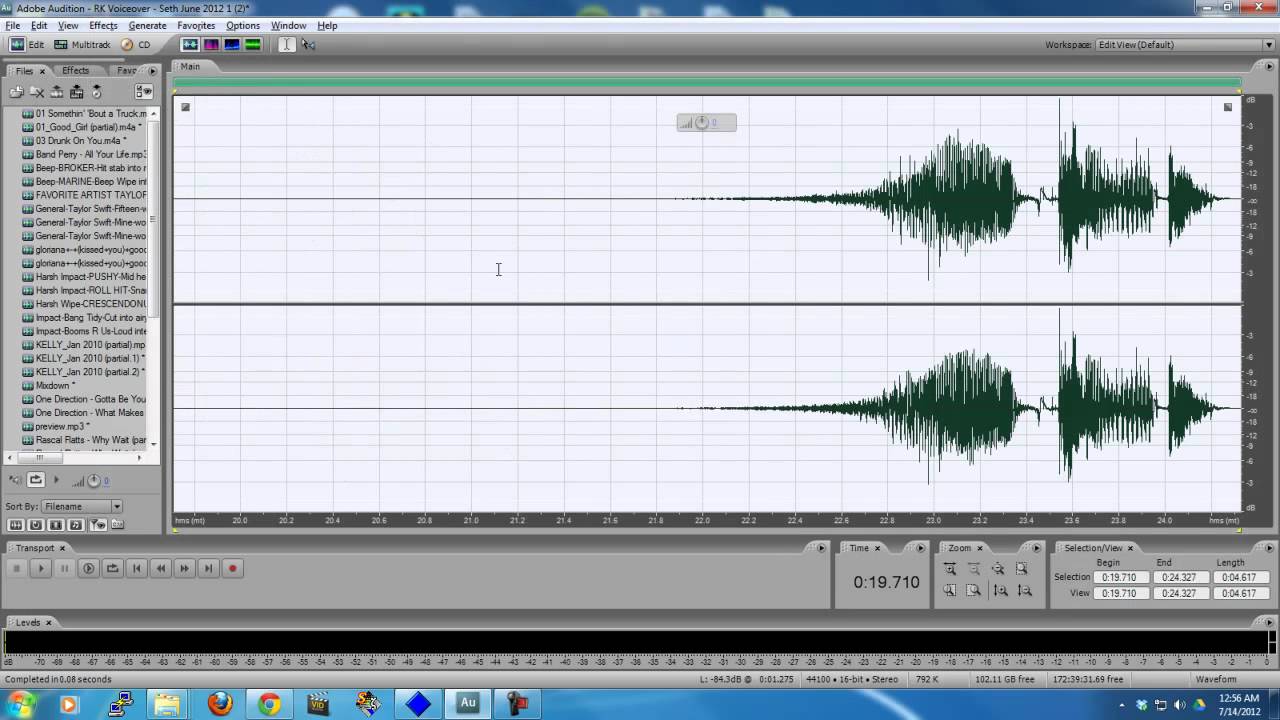This screenshot has height=720, width=1280.
Task: Click Zoom Out Vertically icon
Action: (1024, 590)
